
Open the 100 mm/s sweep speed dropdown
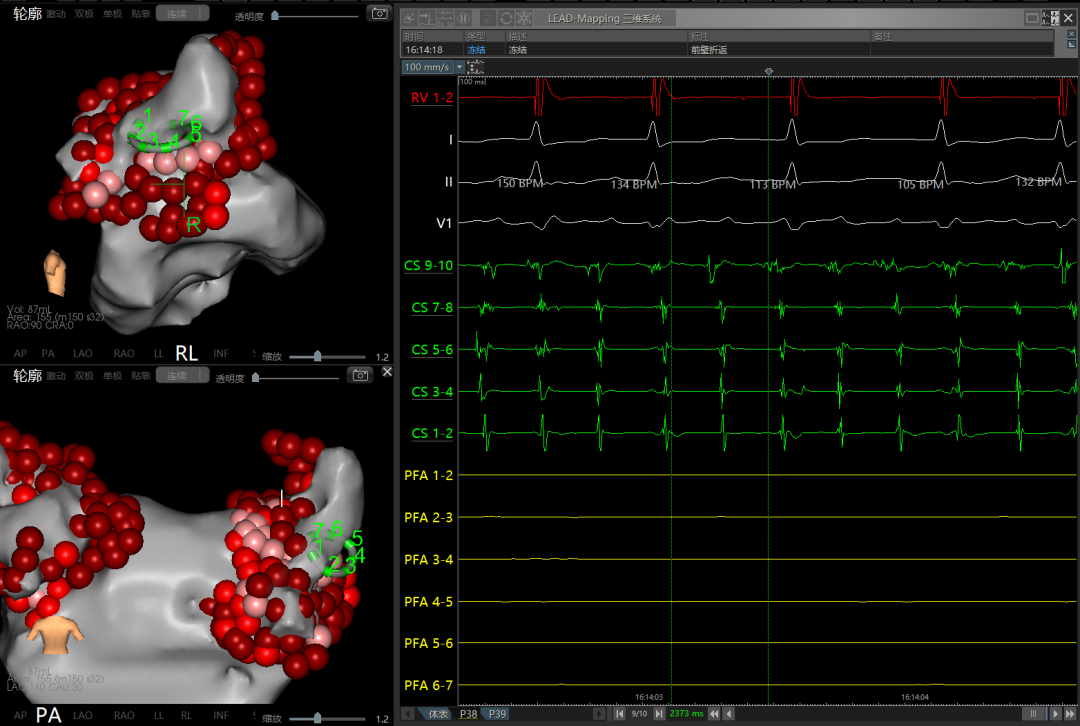coord(459,67)
